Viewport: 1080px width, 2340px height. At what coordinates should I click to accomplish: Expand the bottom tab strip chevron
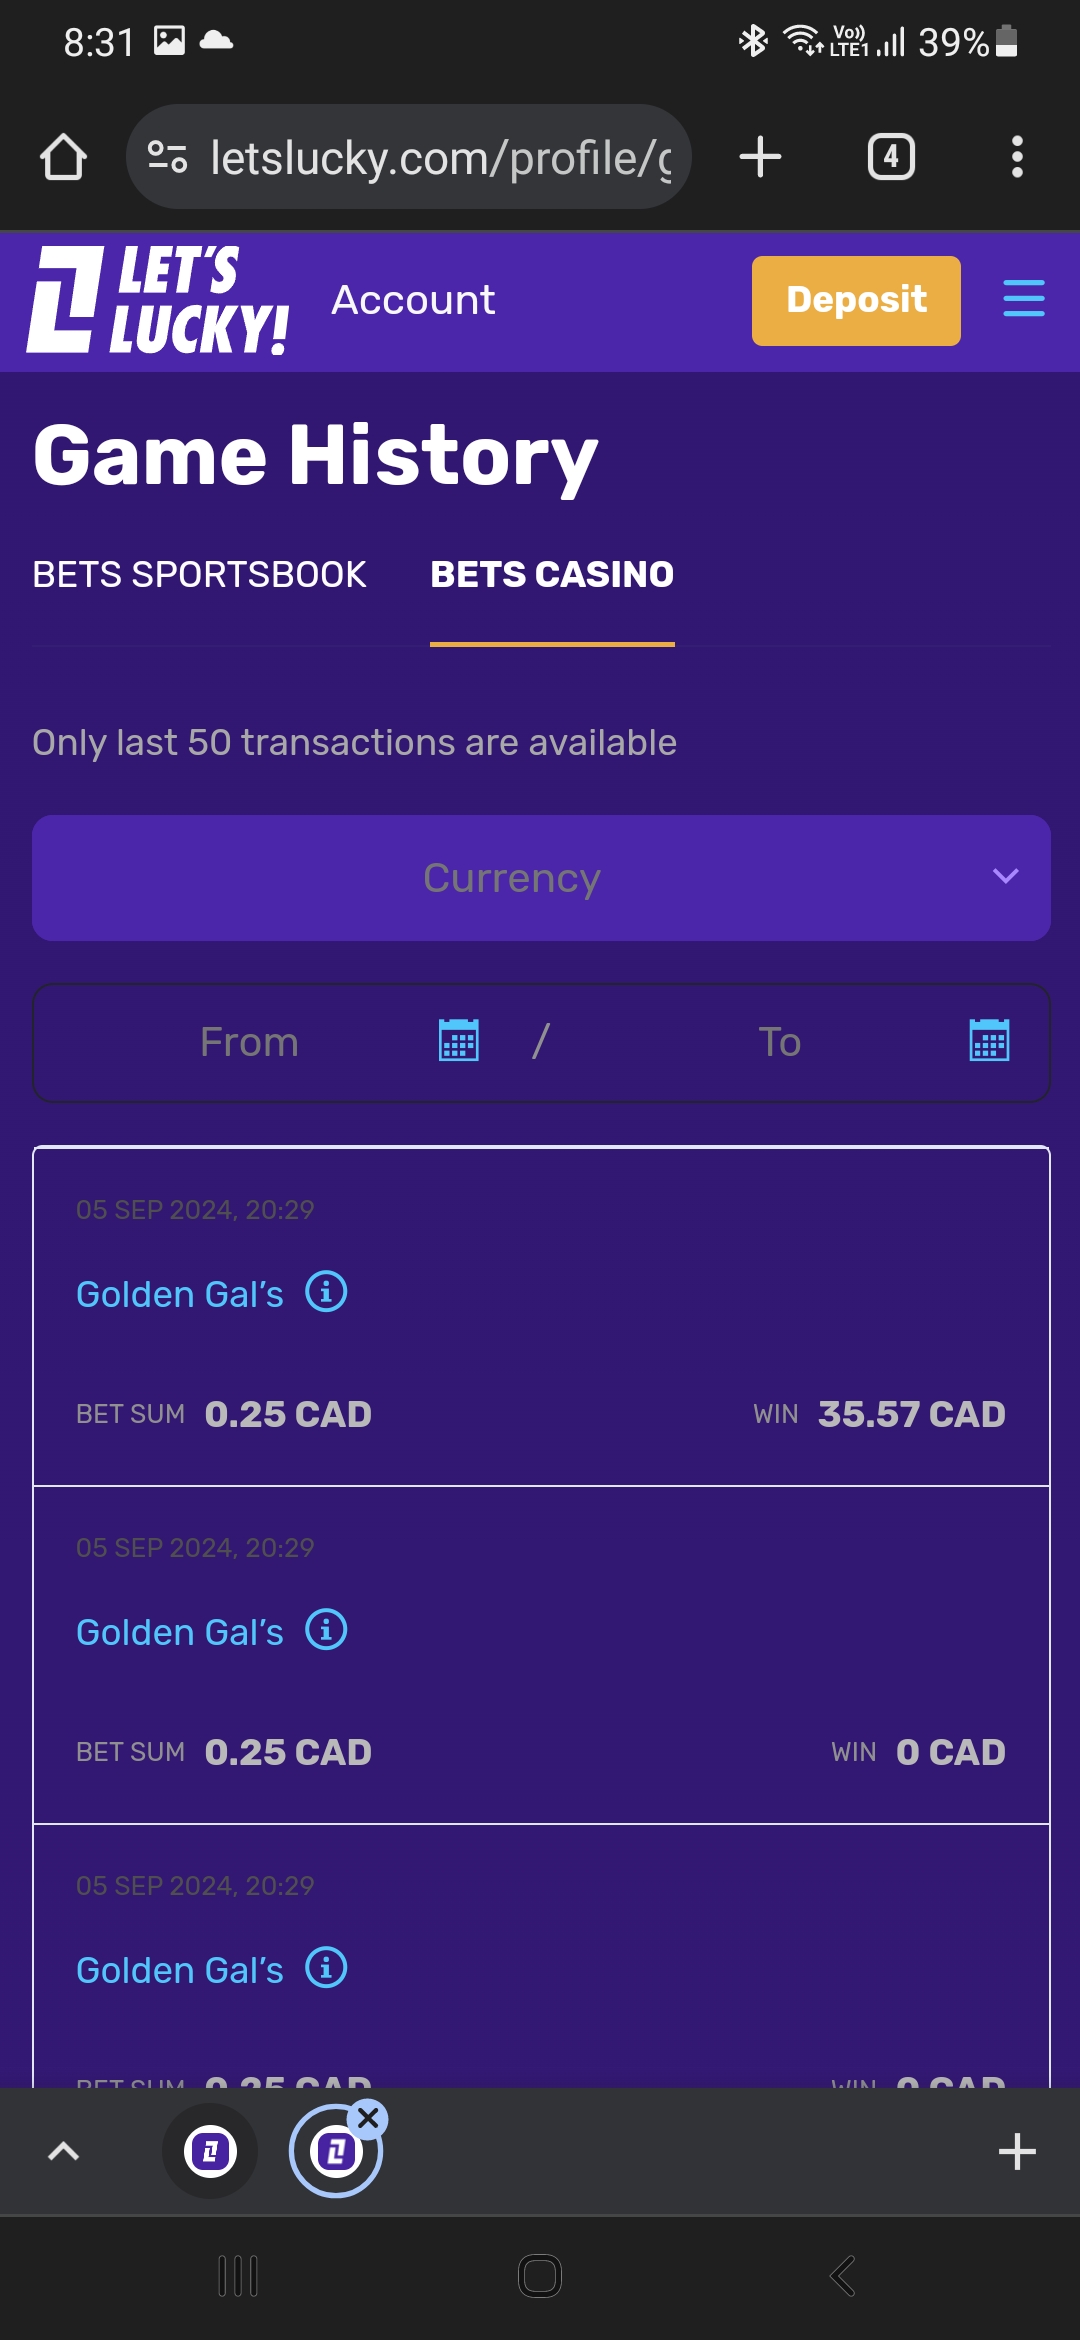(63, 2151)
